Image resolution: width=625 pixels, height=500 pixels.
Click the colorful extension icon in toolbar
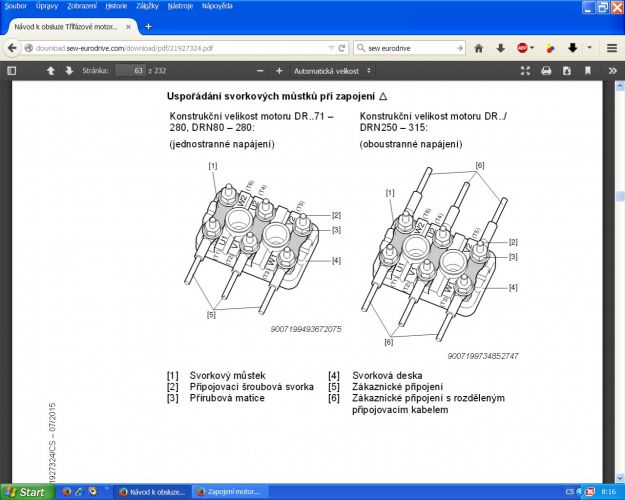tap(550, 49)
